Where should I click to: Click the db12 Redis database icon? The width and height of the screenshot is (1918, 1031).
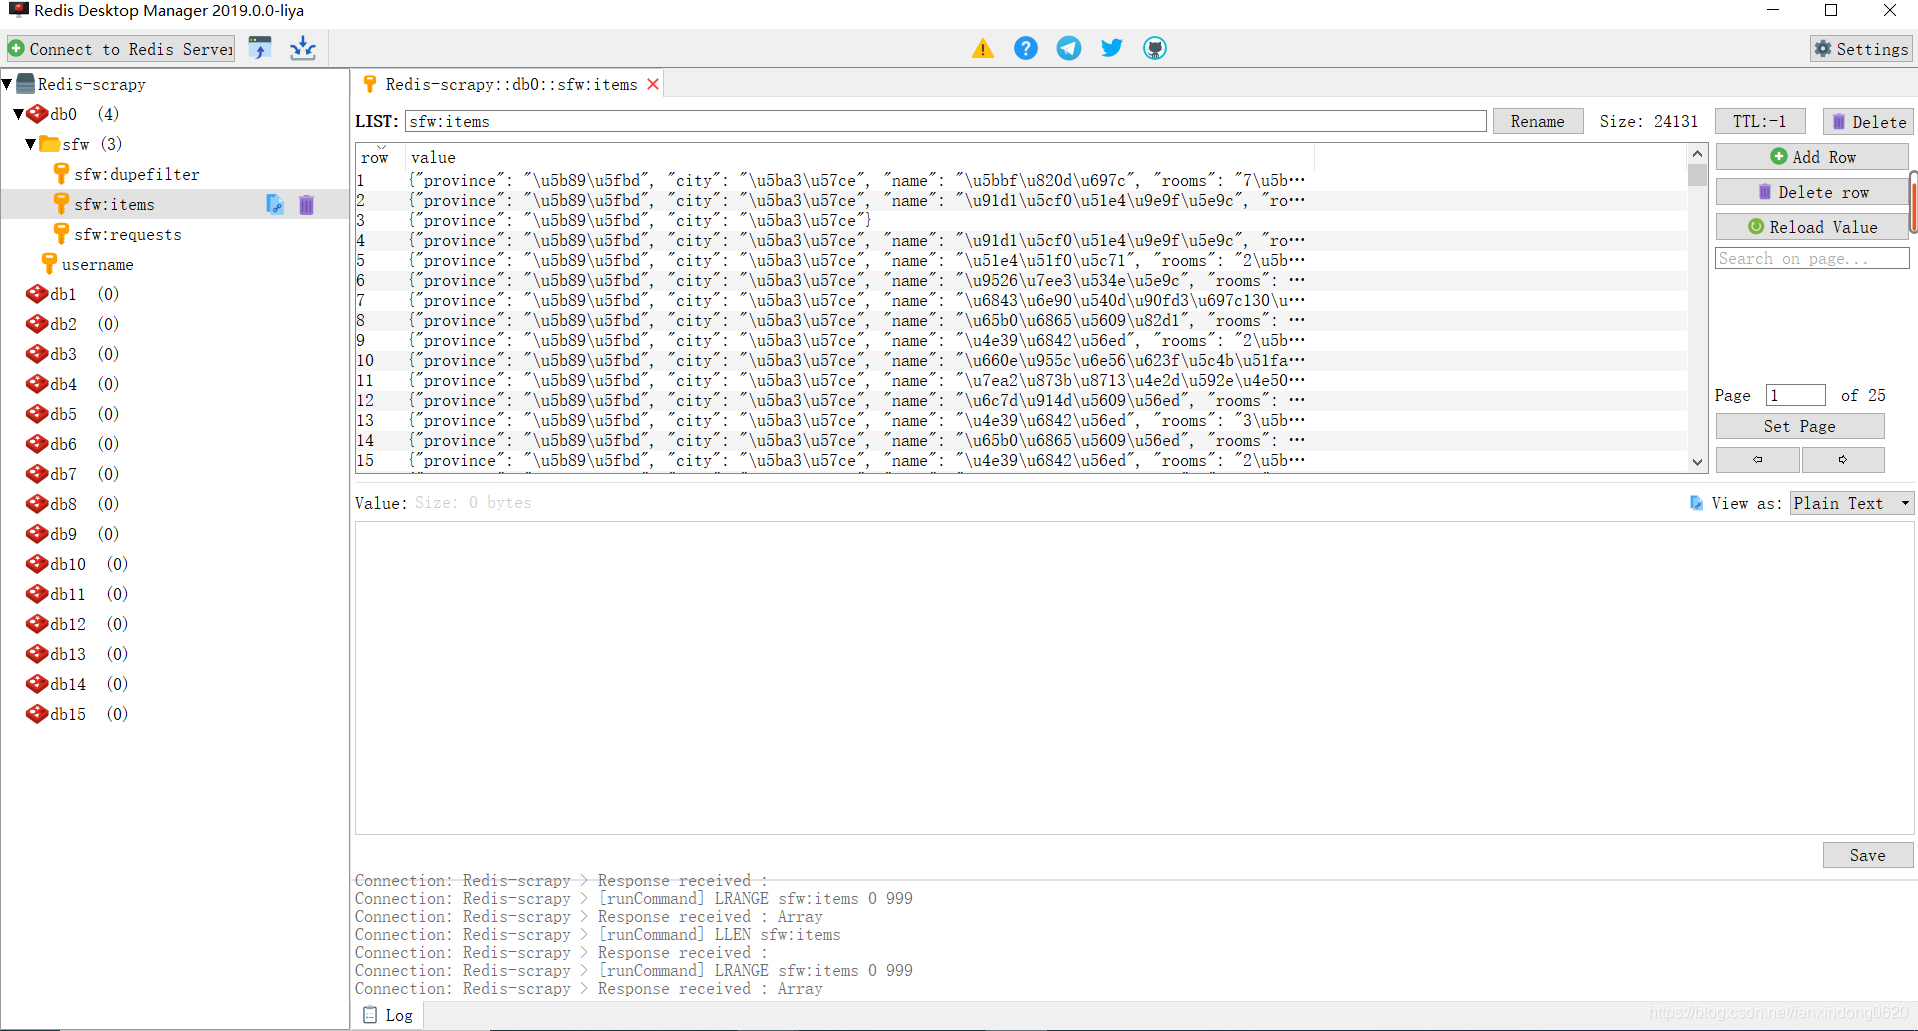point(37,624)
